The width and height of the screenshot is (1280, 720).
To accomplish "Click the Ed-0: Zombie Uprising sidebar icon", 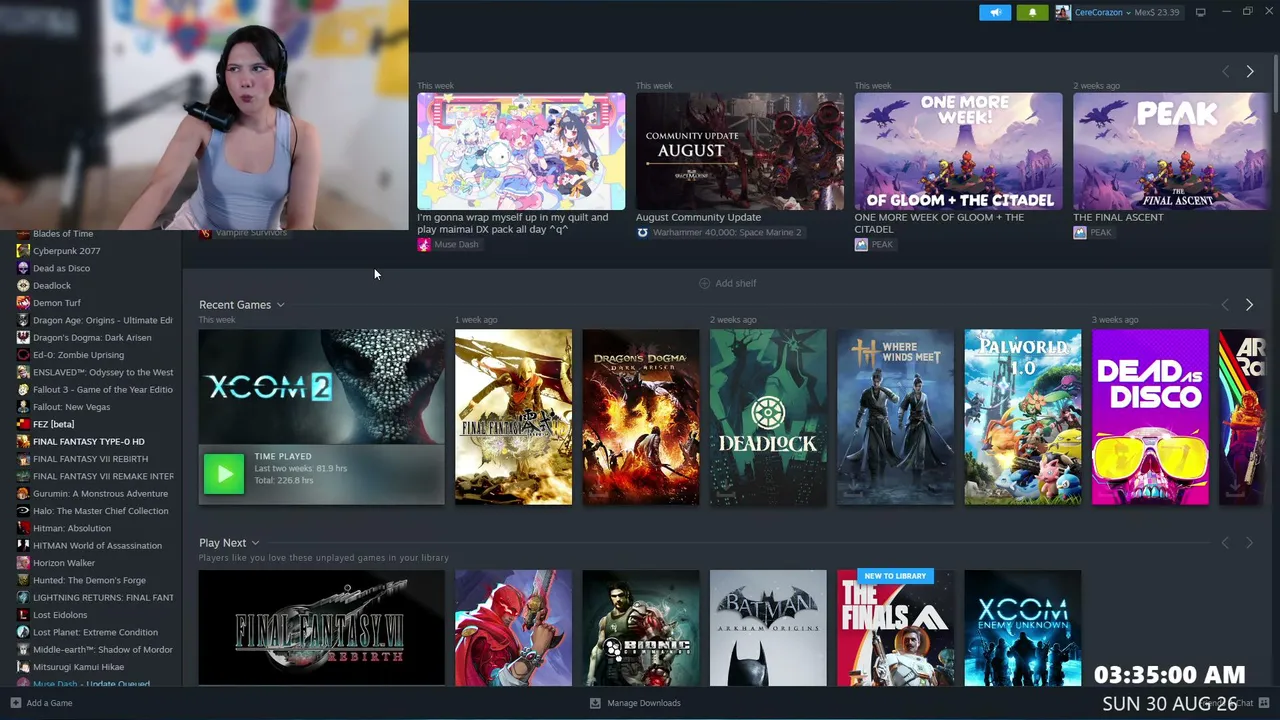I will [23, 355].
